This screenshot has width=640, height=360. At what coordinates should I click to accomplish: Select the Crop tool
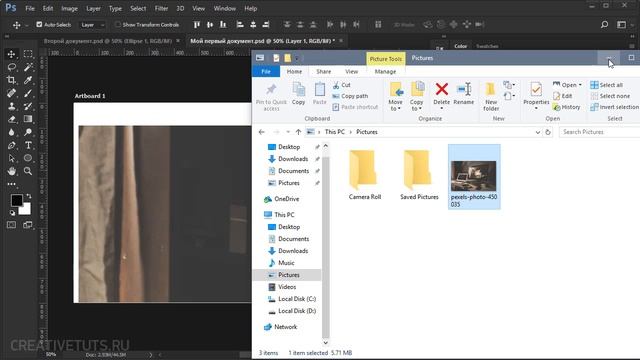tap(11, 80)
